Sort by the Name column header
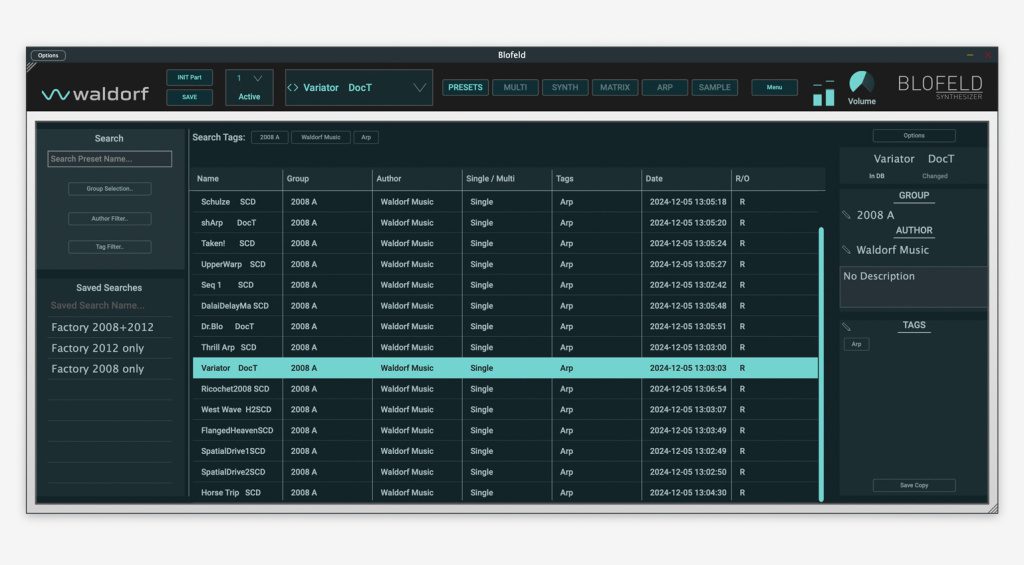Image resolution: width=1024 pixels, height=565 pixels. pyautogui.click(x=237, y=178)
